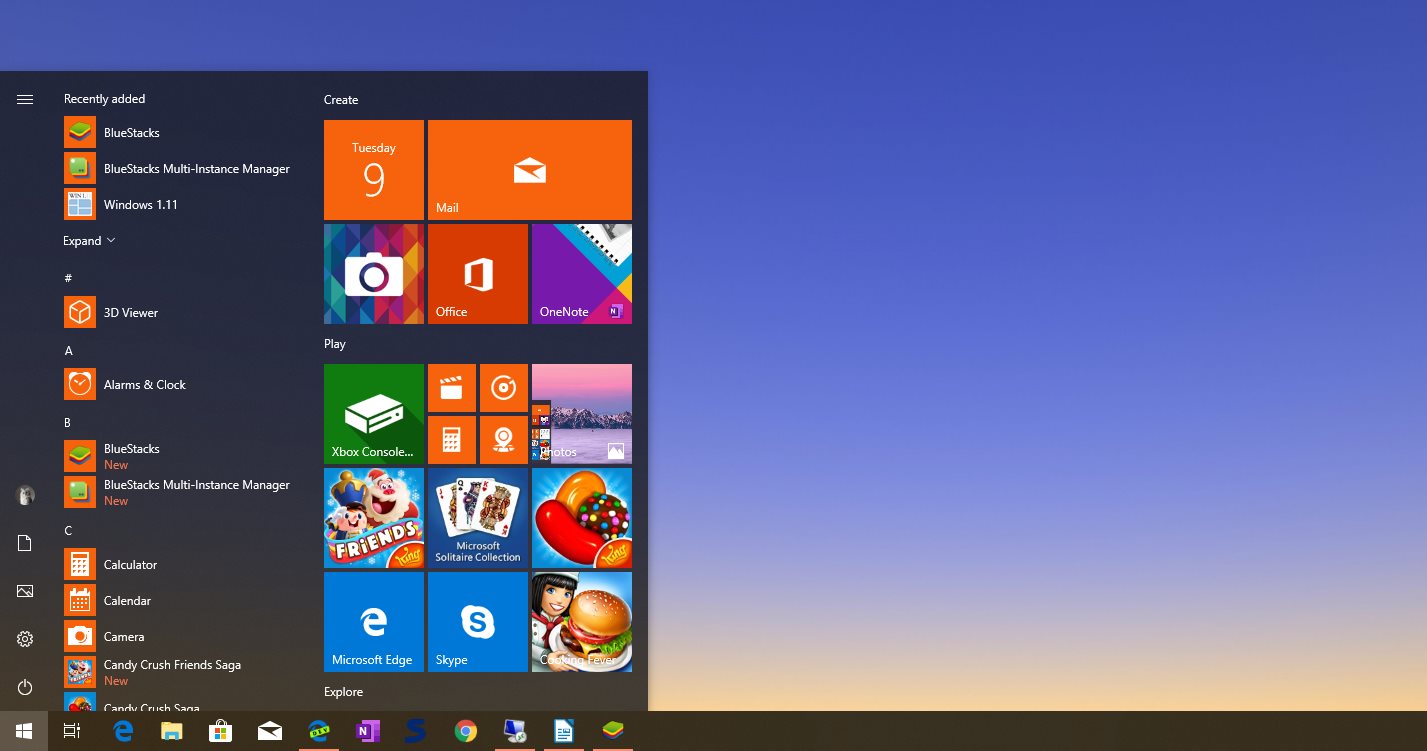Viewport: 1427px width, 751px height.
Task: Open the Photos tile
Action: click(582, 414)
